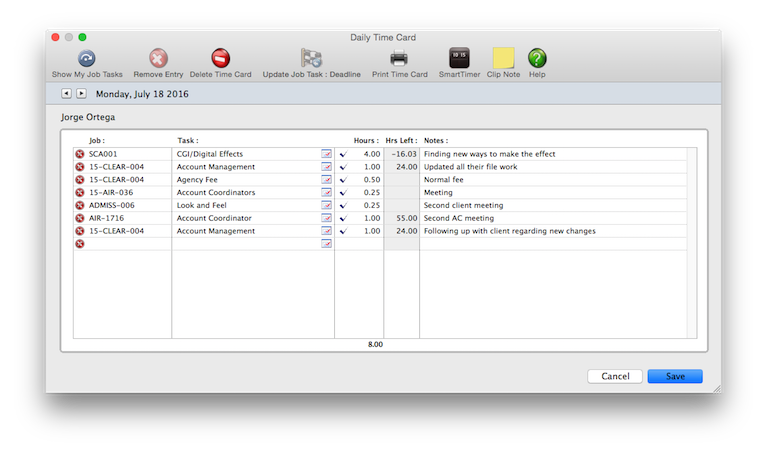Open Help from the toolbar

tap(537, 59)
